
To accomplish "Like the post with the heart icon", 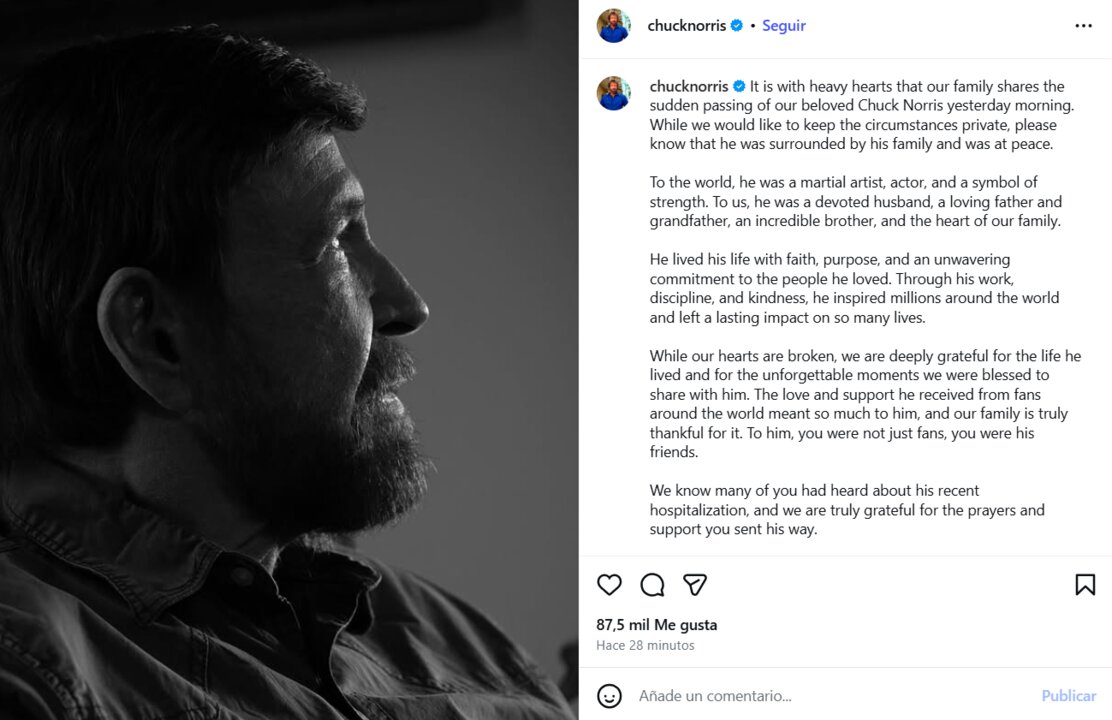I will pyautogui.click(x=609, y=585).
